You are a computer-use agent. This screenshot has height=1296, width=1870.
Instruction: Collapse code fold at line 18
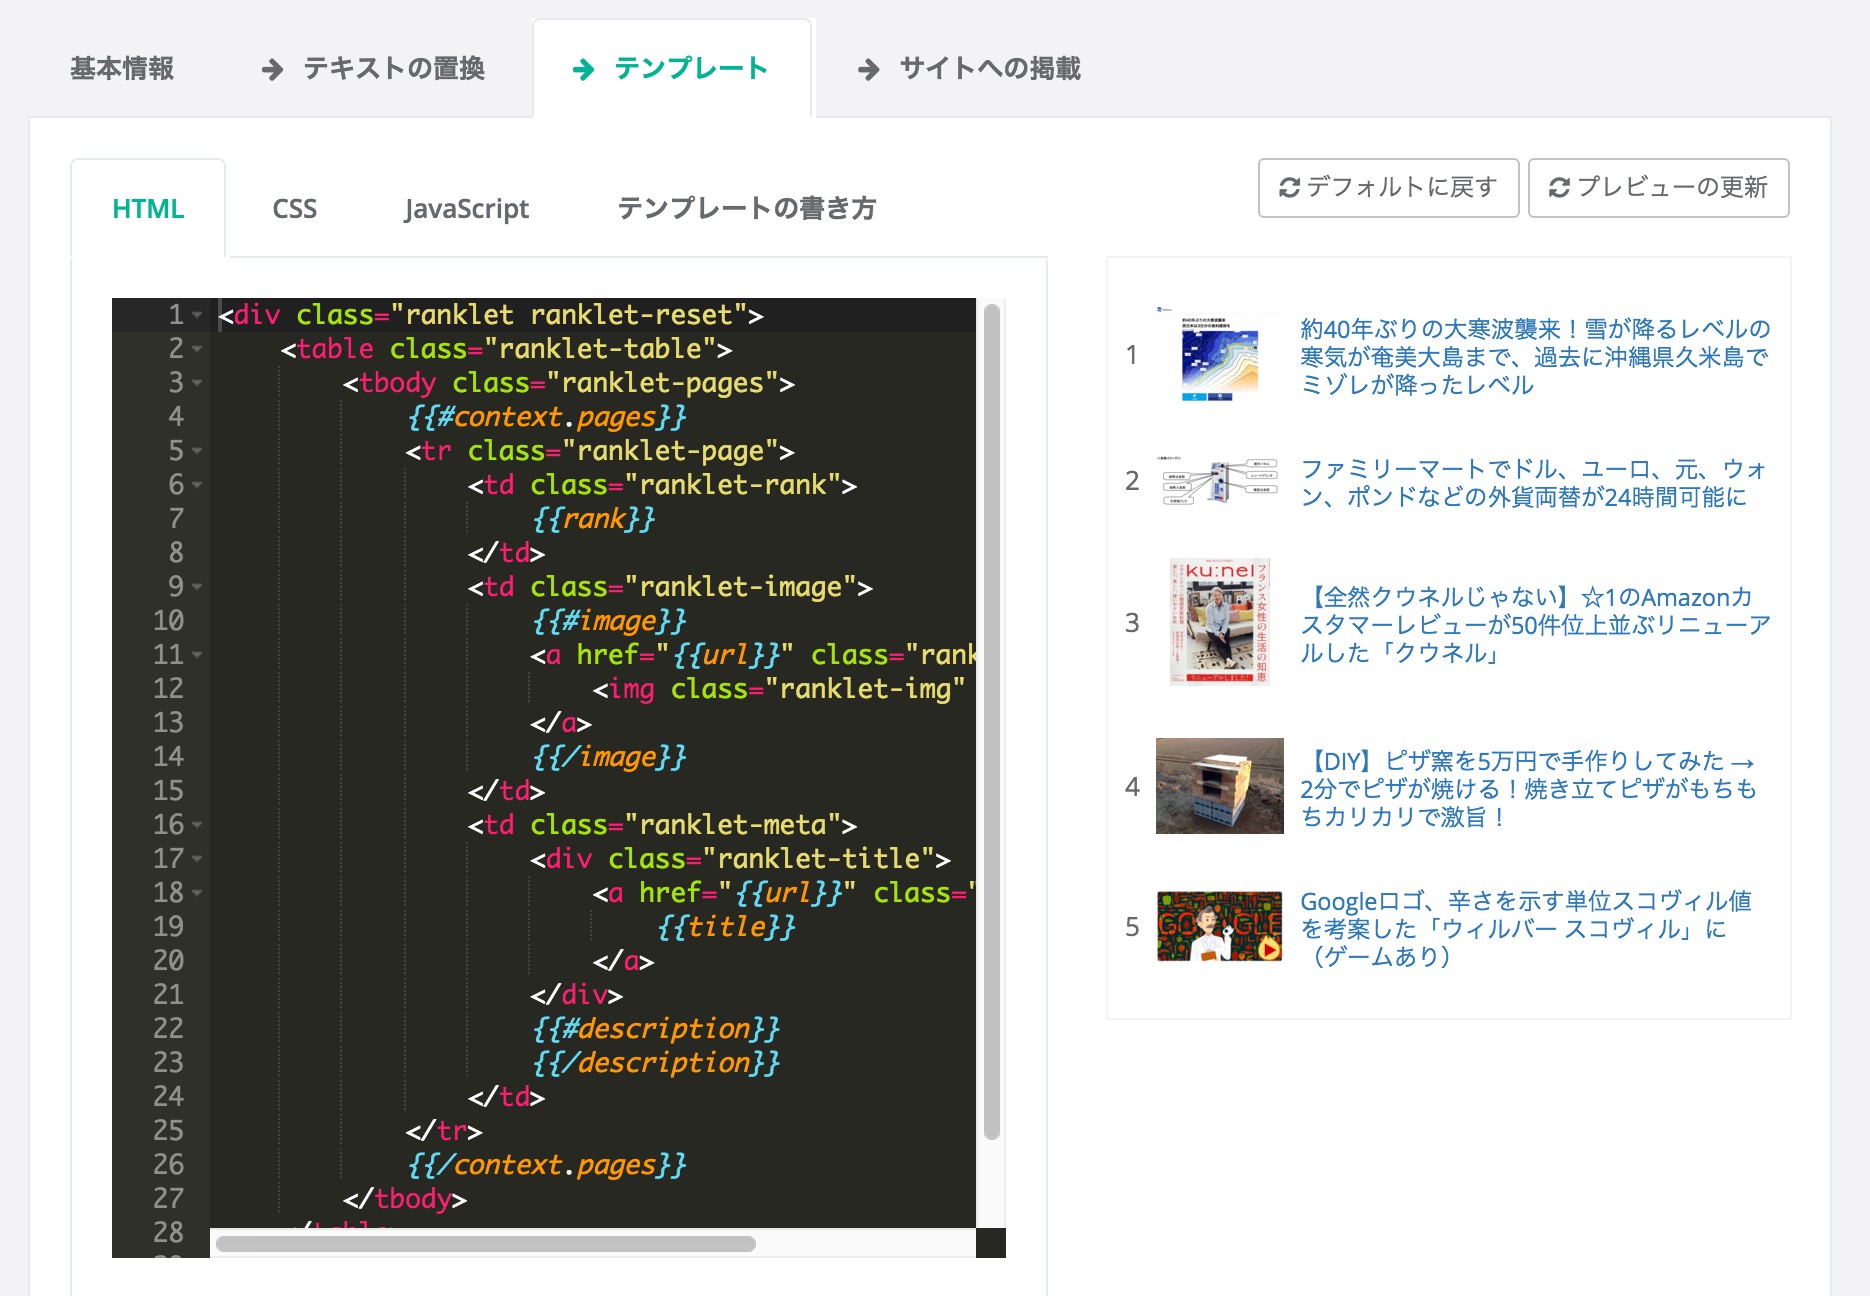click(x=197, y=893)
